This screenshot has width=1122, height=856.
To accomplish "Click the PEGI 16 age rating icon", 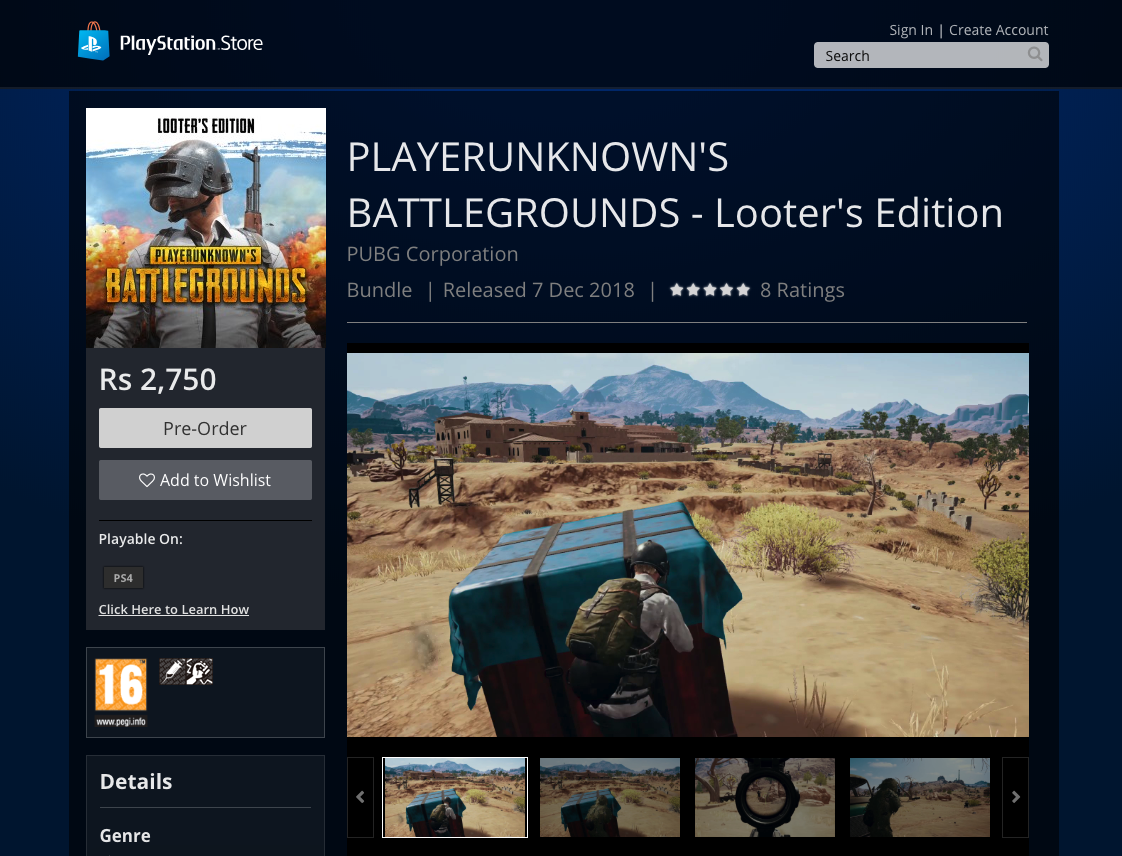I will click(121, 691).
